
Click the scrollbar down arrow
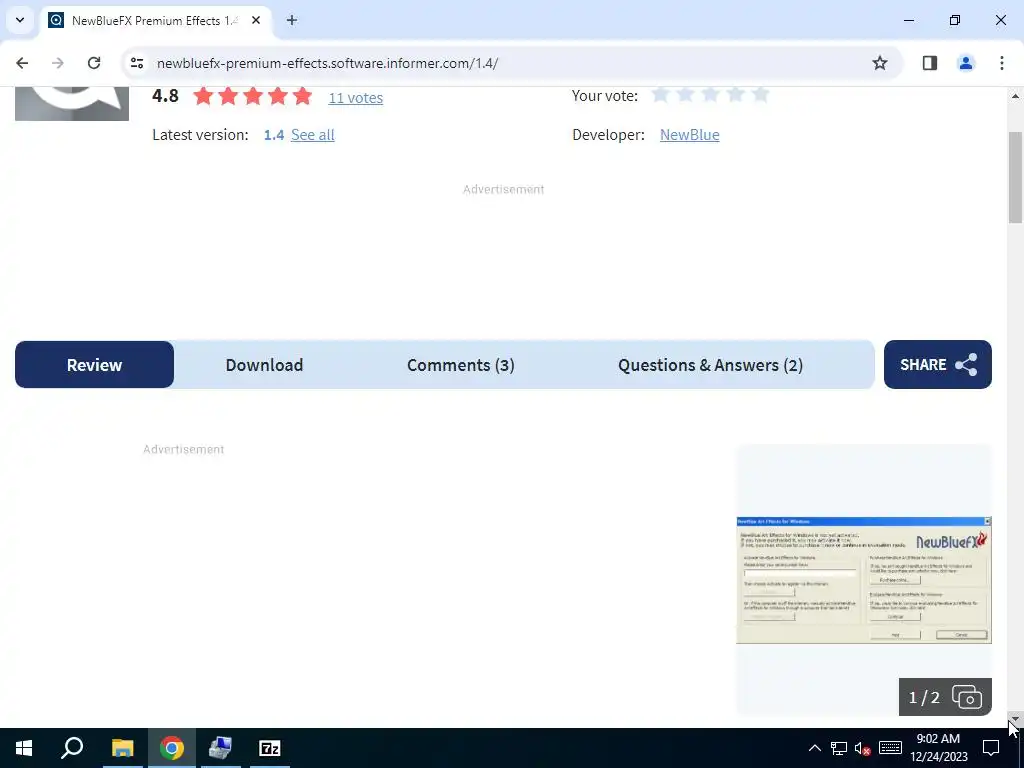(1015, 719)
